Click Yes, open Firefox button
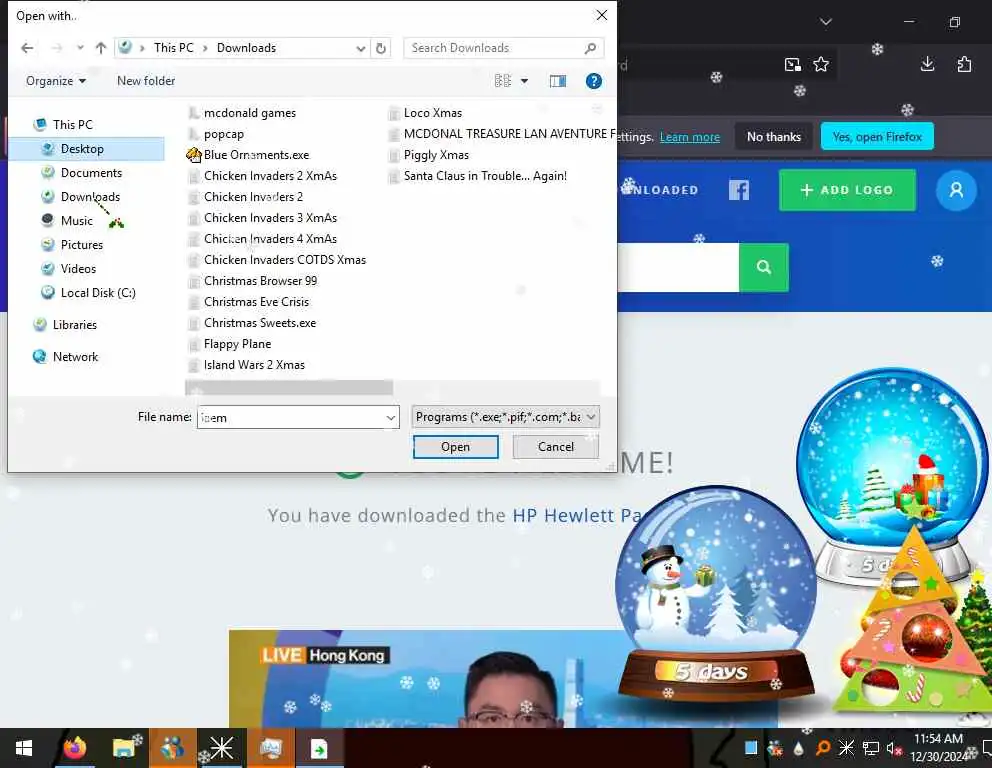The height and width of the screenshot is (768, 992). 877,137
